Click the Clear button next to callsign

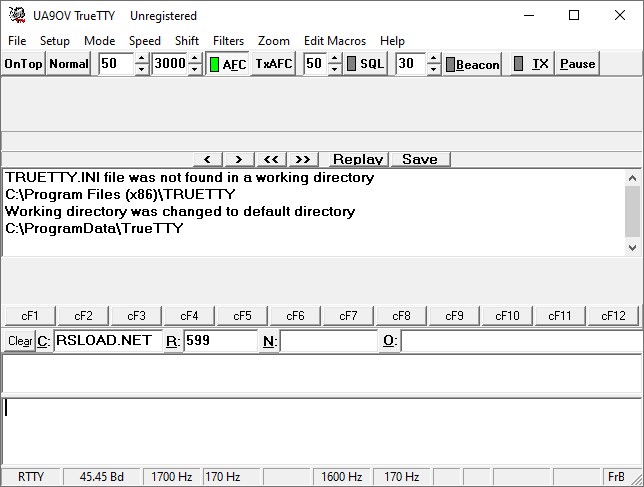[x=20, y=341]
